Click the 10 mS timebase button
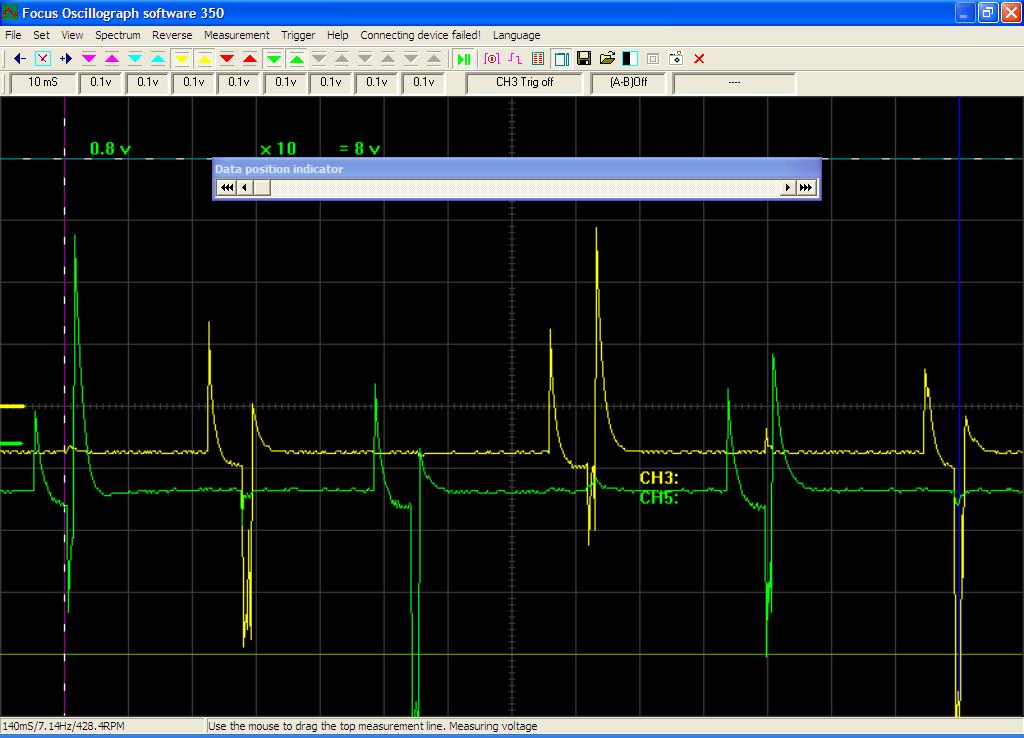 [42, 82]
